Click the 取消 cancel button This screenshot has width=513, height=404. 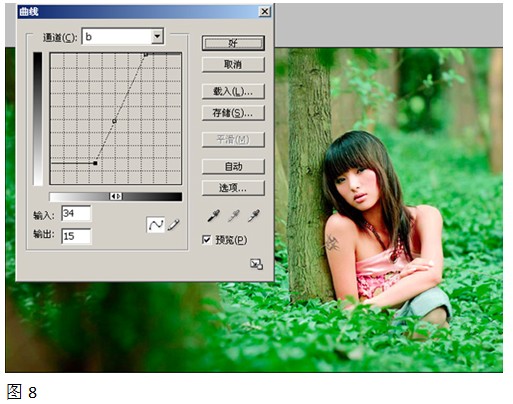(233, 64)
